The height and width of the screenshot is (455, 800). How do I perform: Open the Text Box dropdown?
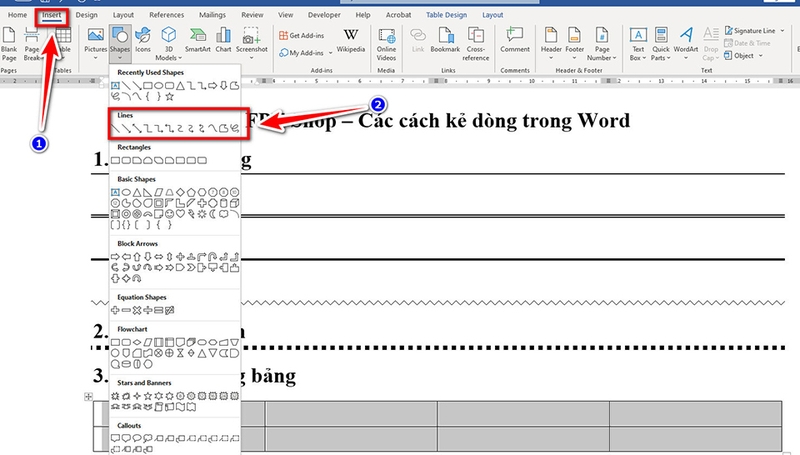[638, 44]
